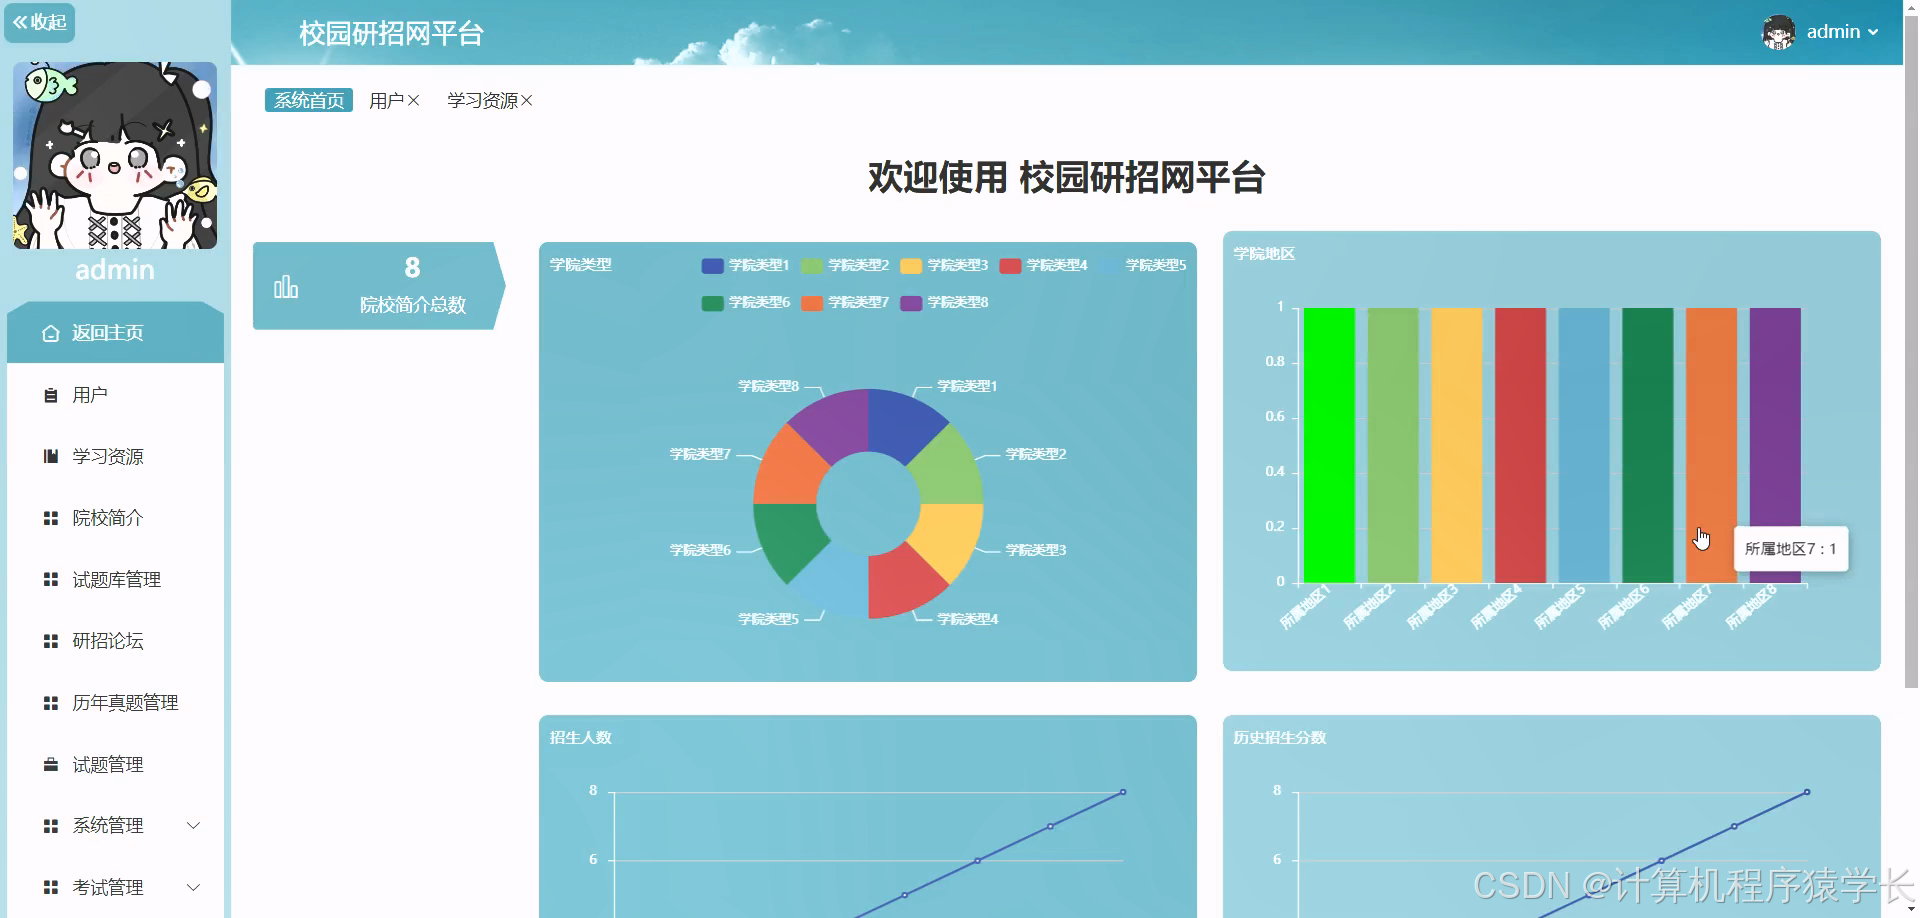This screenshot has height=918, width=1920.
Task: Open 学习资源 via its sidebar icon
Action: (x=51, y=456)
